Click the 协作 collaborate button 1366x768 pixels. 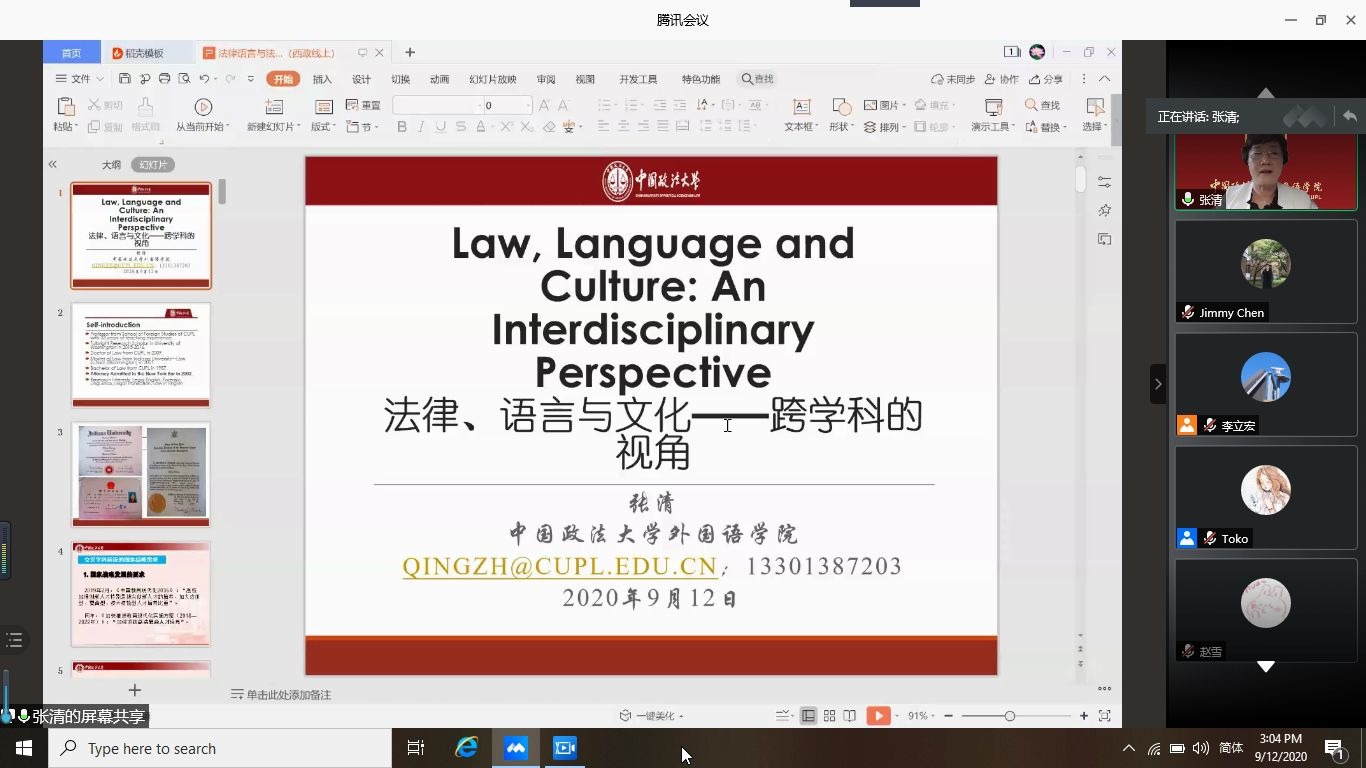pyautogui.click(x=1001, y=79)
